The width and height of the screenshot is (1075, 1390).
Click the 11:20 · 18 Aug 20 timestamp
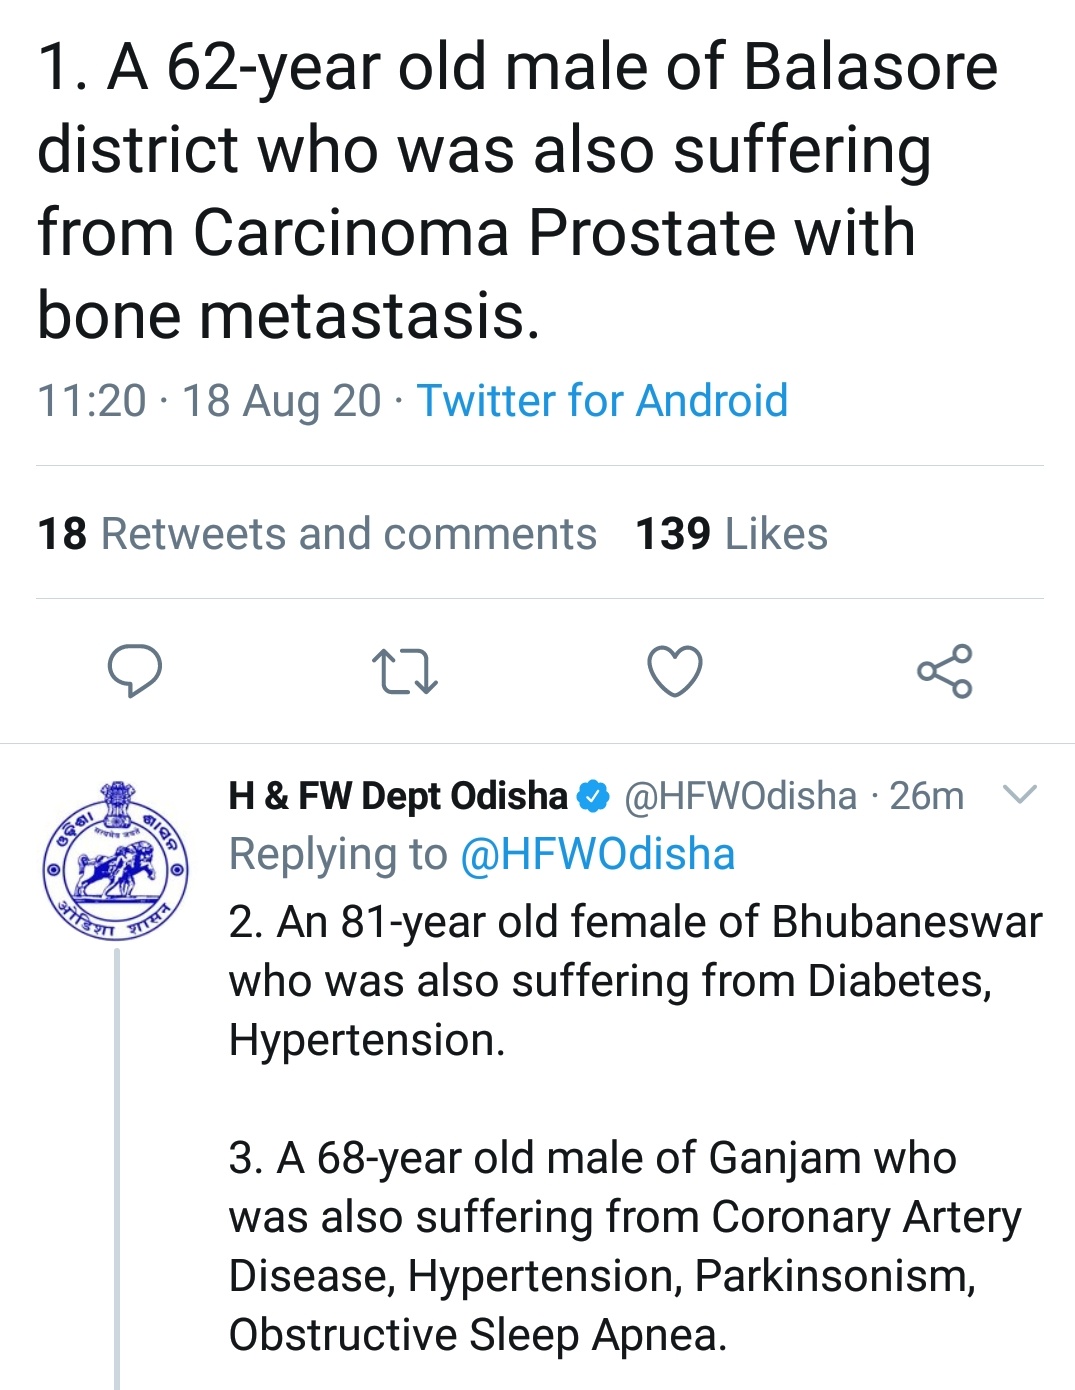pos(209,401)
